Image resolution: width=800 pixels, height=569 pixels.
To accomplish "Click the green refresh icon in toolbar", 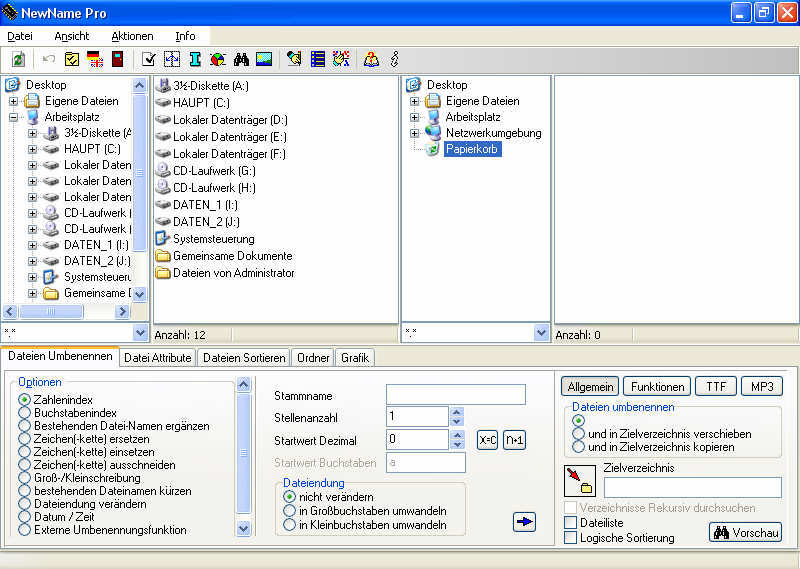I will [18, 60].
